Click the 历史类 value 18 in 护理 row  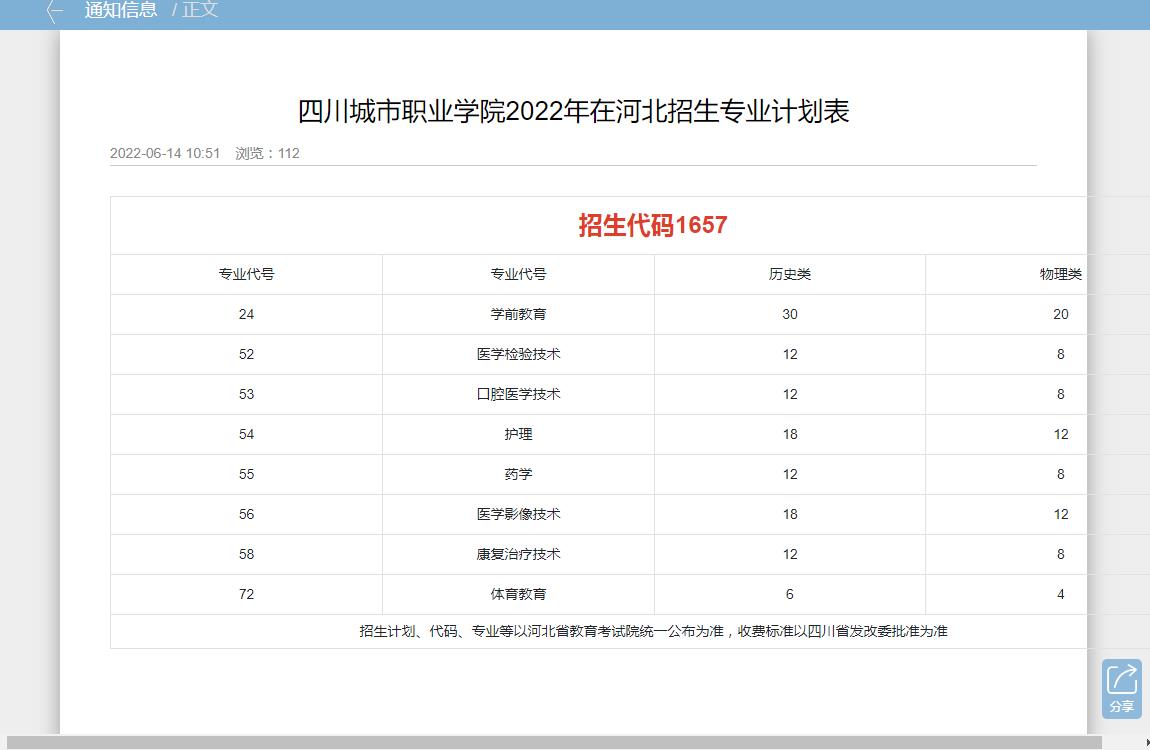point(790,434)
